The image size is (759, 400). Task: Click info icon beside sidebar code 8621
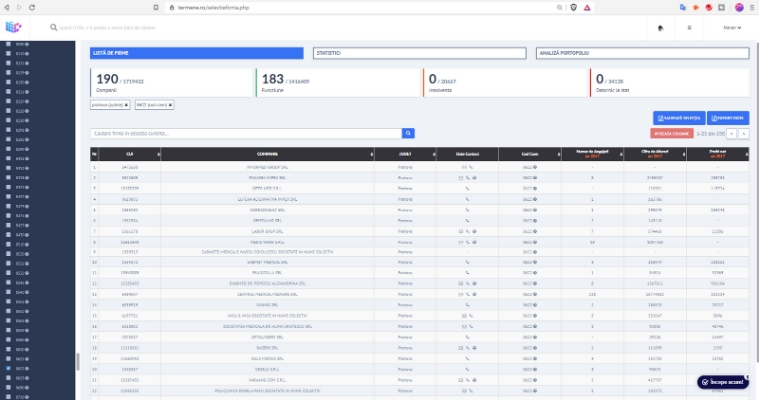click(27, 359)
